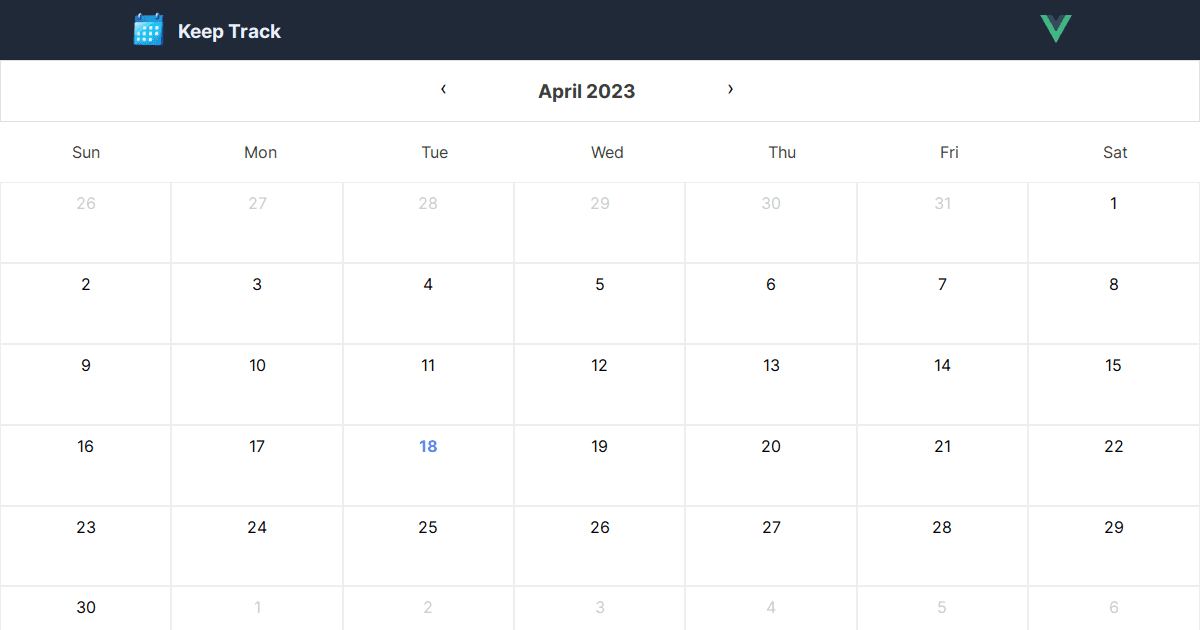Select the Sat weekday header

click(x=1115, y=152)
